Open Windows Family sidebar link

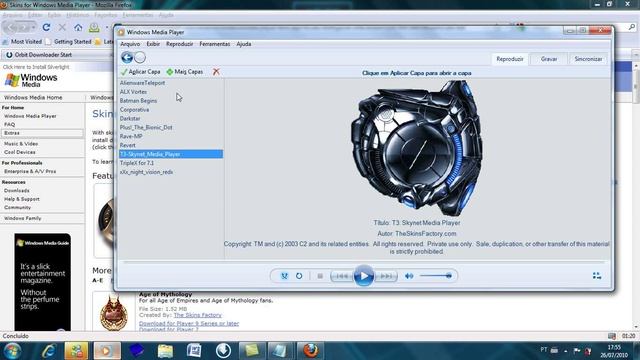click(22, 218)
